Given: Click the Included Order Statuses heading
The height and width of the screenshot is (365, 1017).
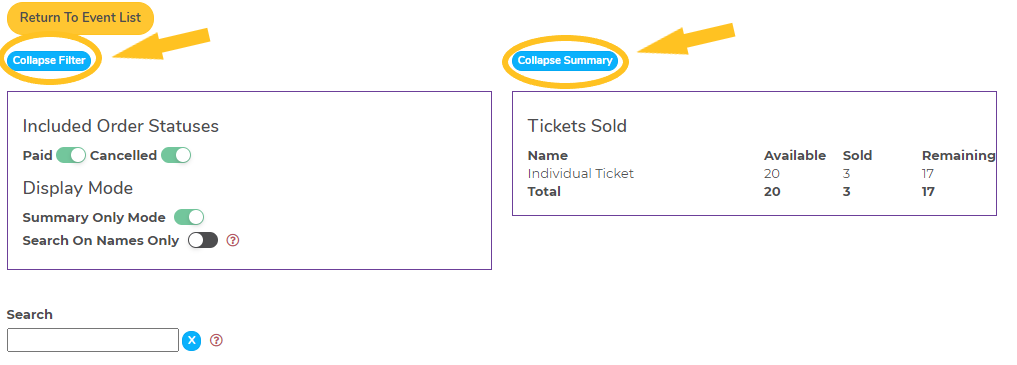Looking at the screenshot, I should [121, 126].
